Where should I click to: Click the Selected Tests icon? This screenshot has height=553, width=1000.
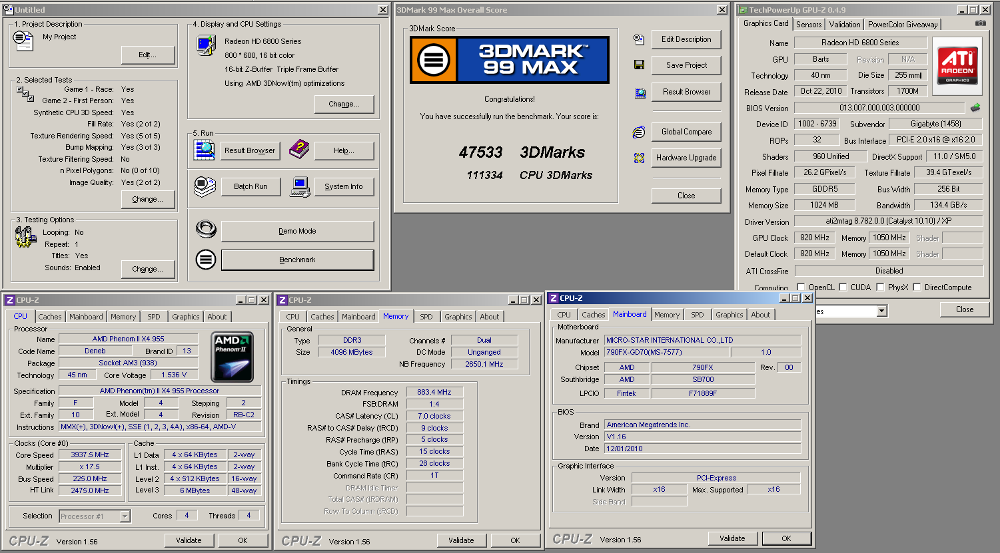pos(25,94)
